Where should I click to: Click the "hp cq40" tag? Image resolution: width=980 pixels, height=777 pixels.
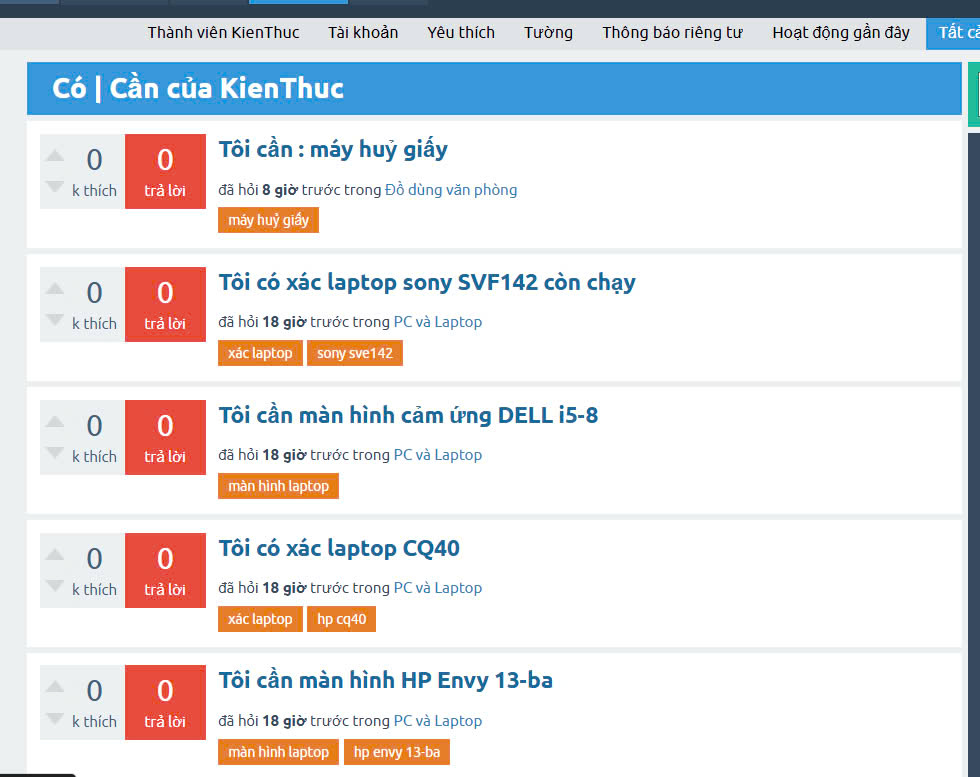click(341, 619)
